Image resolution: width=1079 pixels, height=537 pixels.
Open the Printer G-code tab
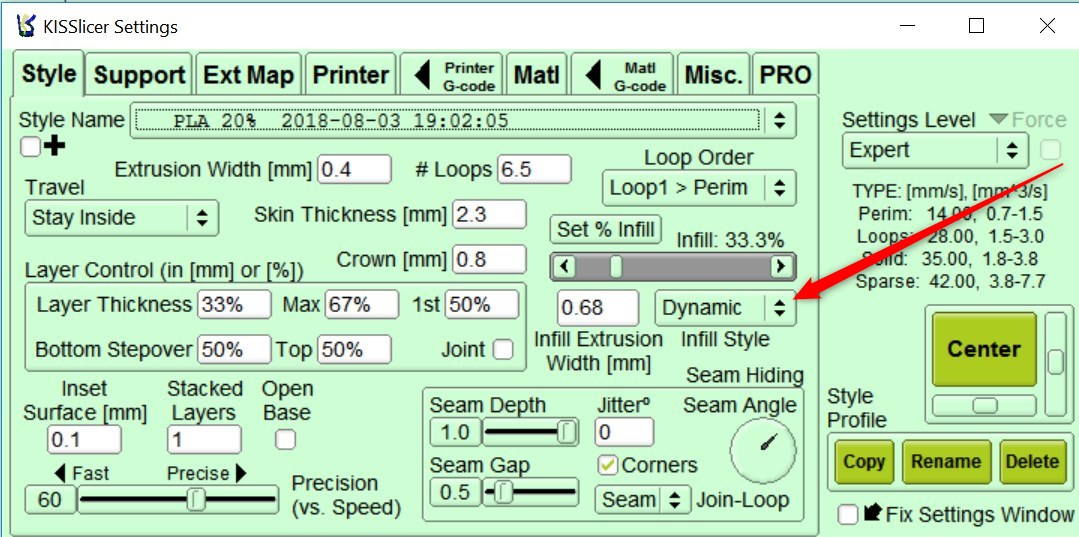tap(453, 75)
